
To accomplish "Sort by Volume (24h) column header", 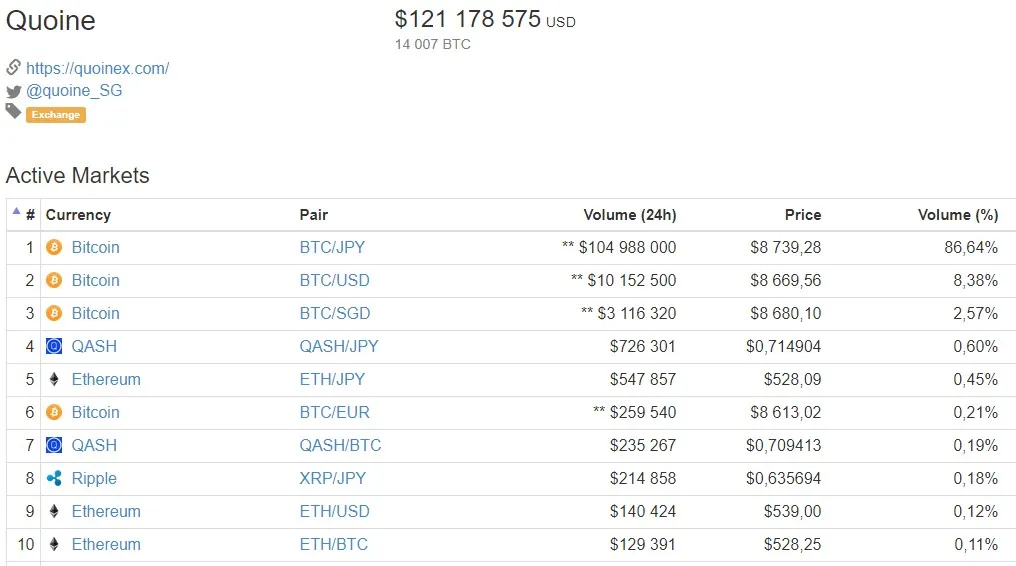I will point(630,215).
